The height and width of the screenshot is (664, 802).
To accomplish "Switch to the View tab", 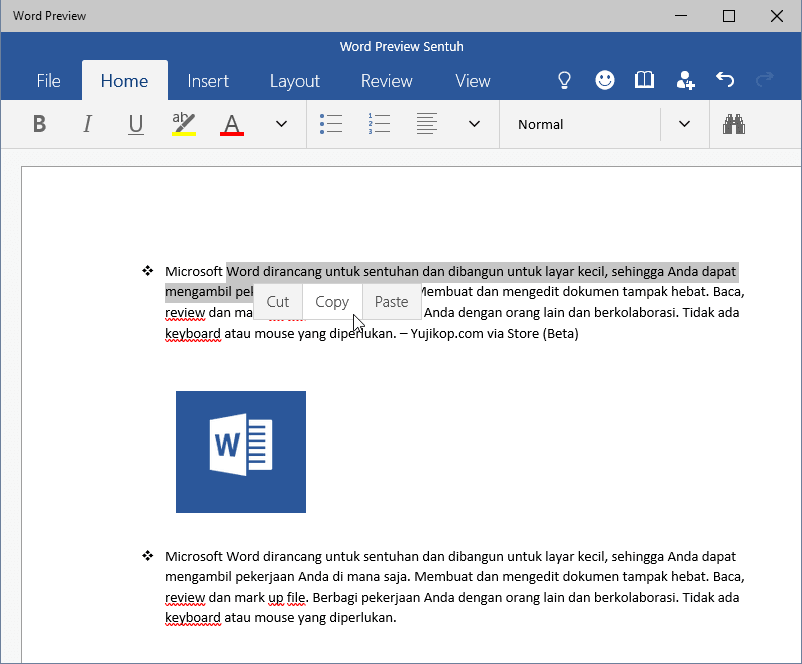I will (473, 81).
